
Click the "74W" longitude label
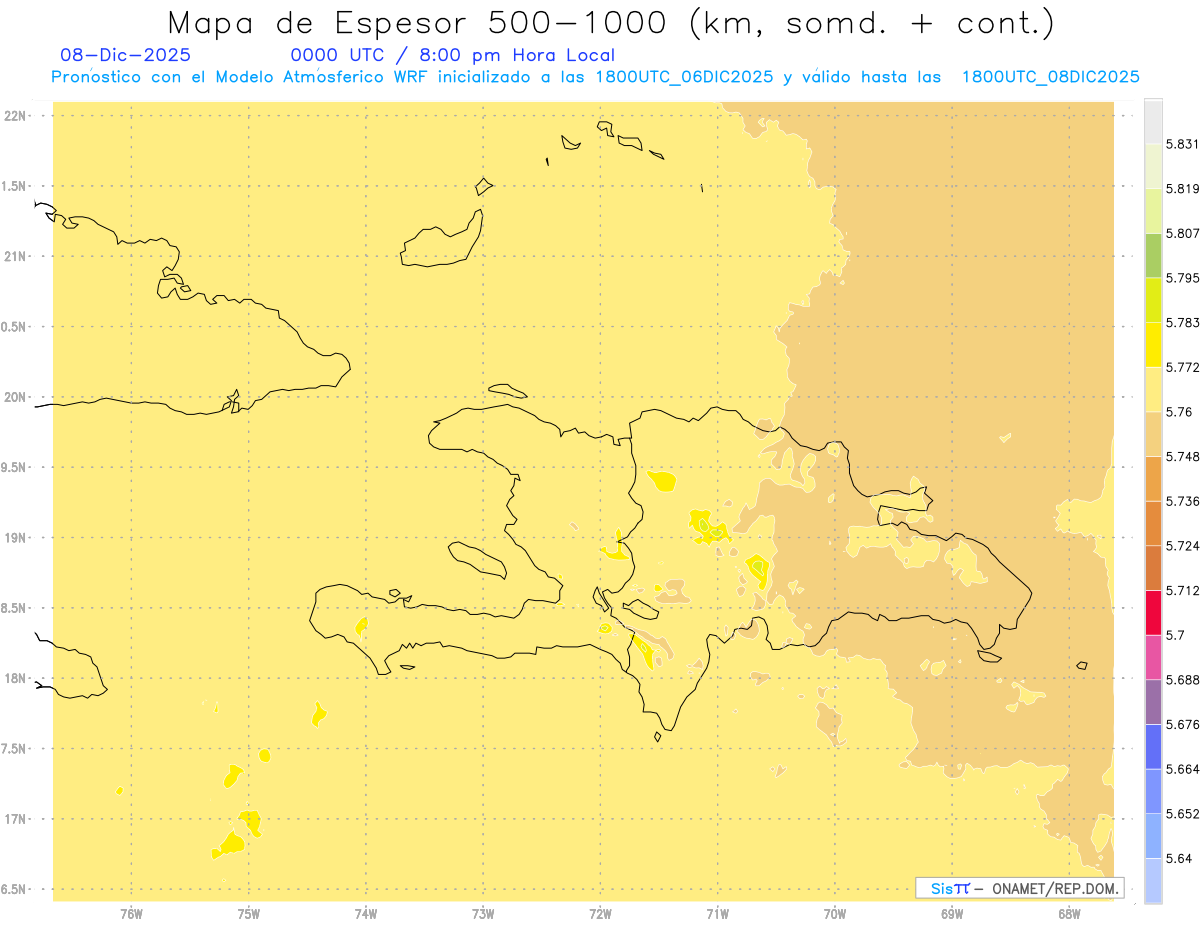[x=366, y=914]
